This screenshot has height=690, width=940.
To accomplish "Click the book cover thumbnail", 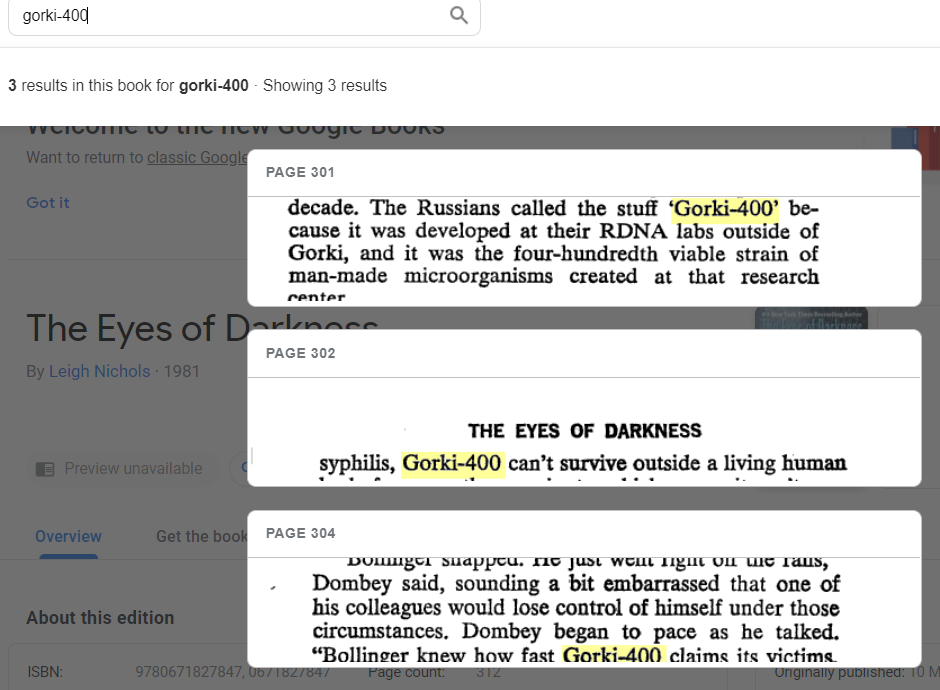I will tap(811, 318).
